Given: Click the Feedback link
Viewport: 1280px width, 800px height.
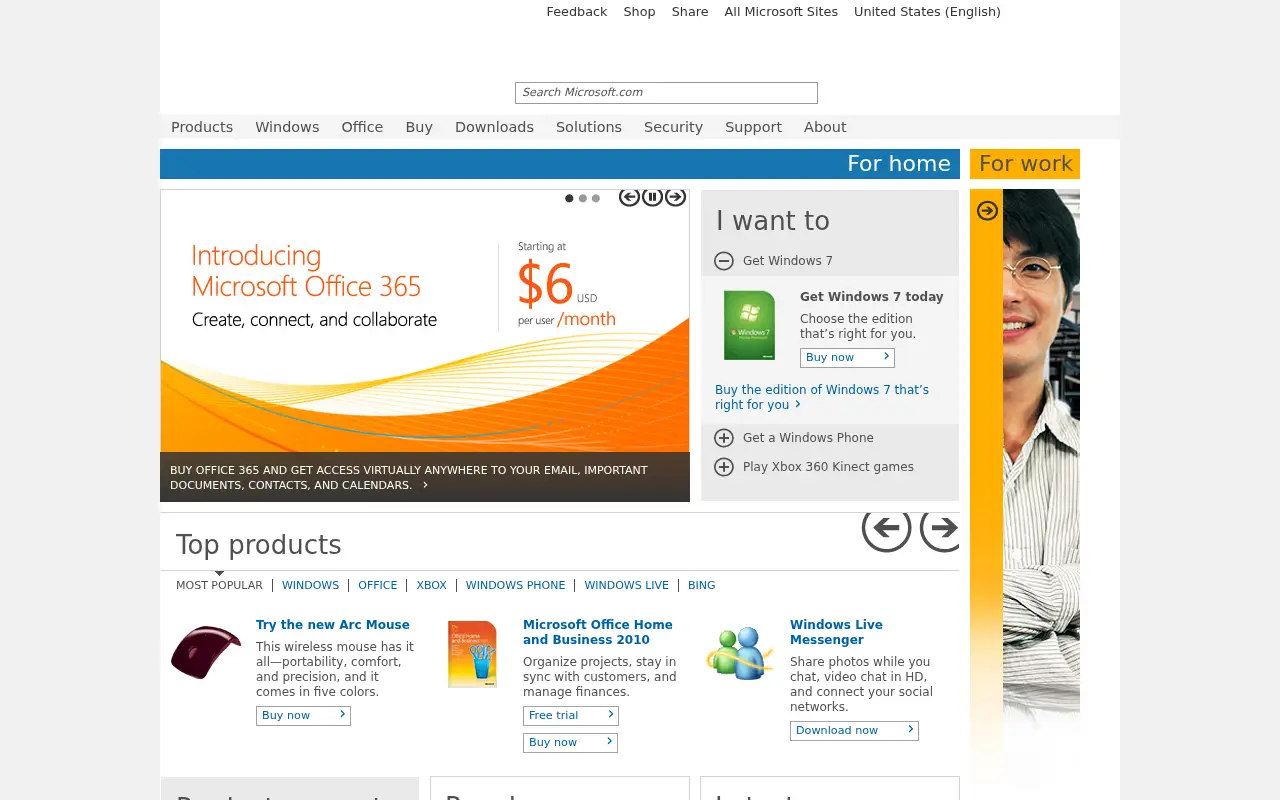Looking at the screenshot, I should coord(576,12).
